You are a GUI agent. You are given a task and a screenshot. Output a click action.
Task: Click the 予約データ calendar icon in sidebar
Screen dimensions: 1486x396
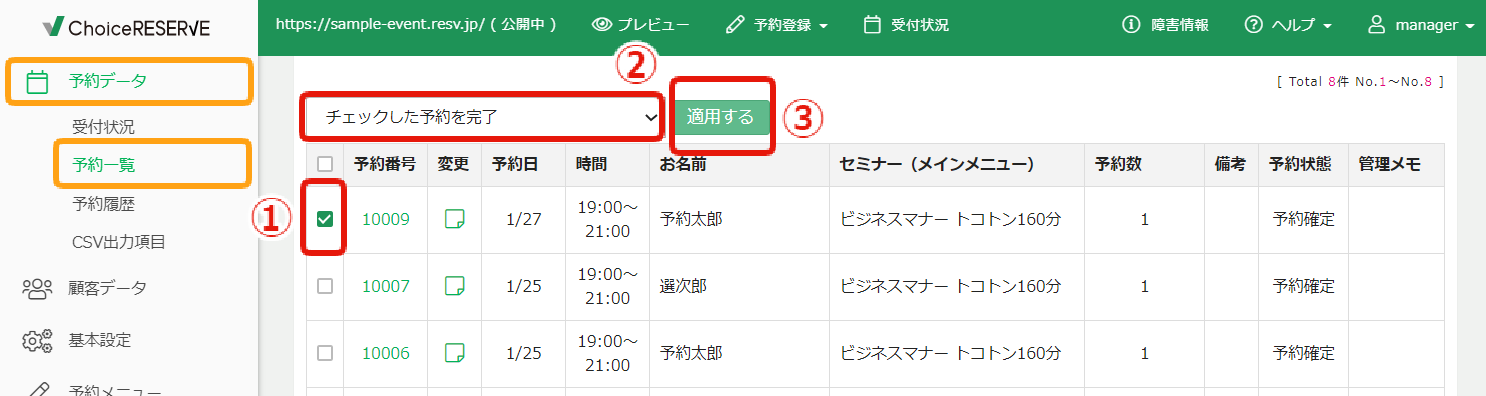tap(37, 82)
